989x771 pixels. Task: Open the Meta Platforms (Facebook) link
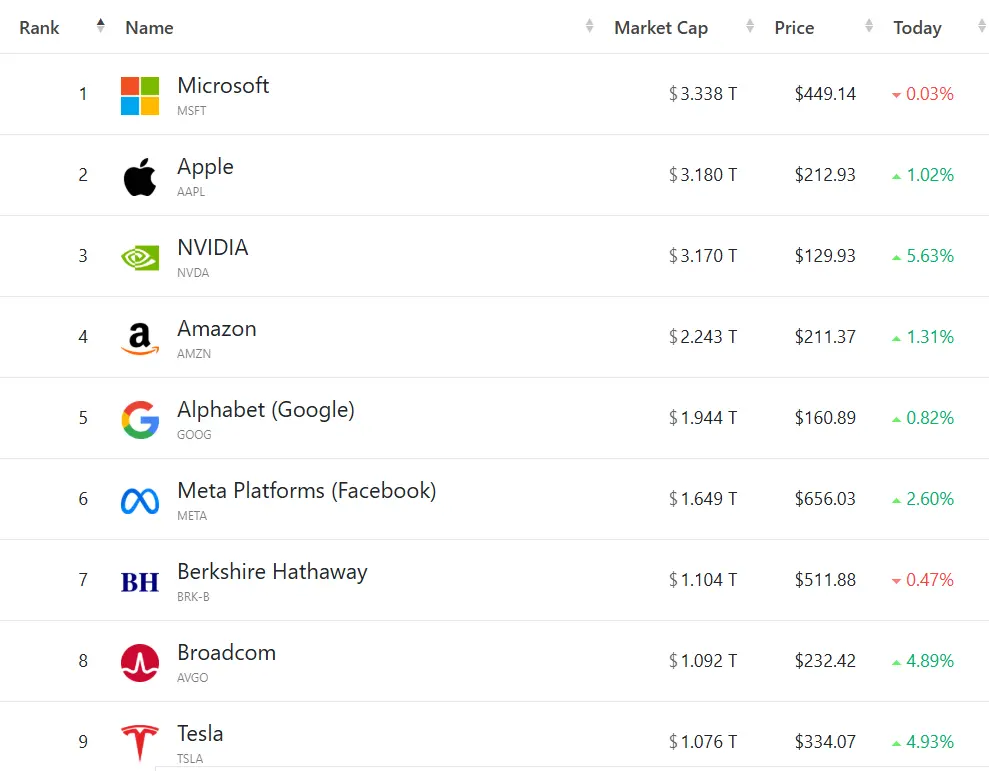click(306, 491)
